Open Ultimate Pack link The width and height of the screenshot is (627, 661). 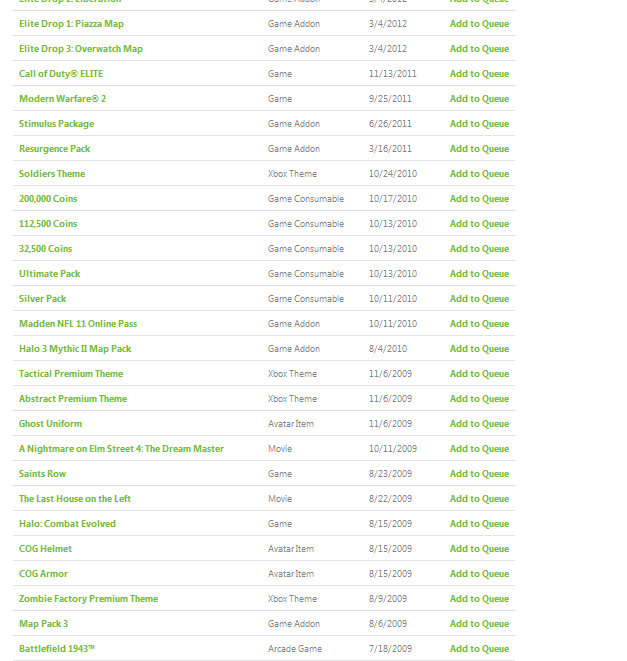click(49, 274)
